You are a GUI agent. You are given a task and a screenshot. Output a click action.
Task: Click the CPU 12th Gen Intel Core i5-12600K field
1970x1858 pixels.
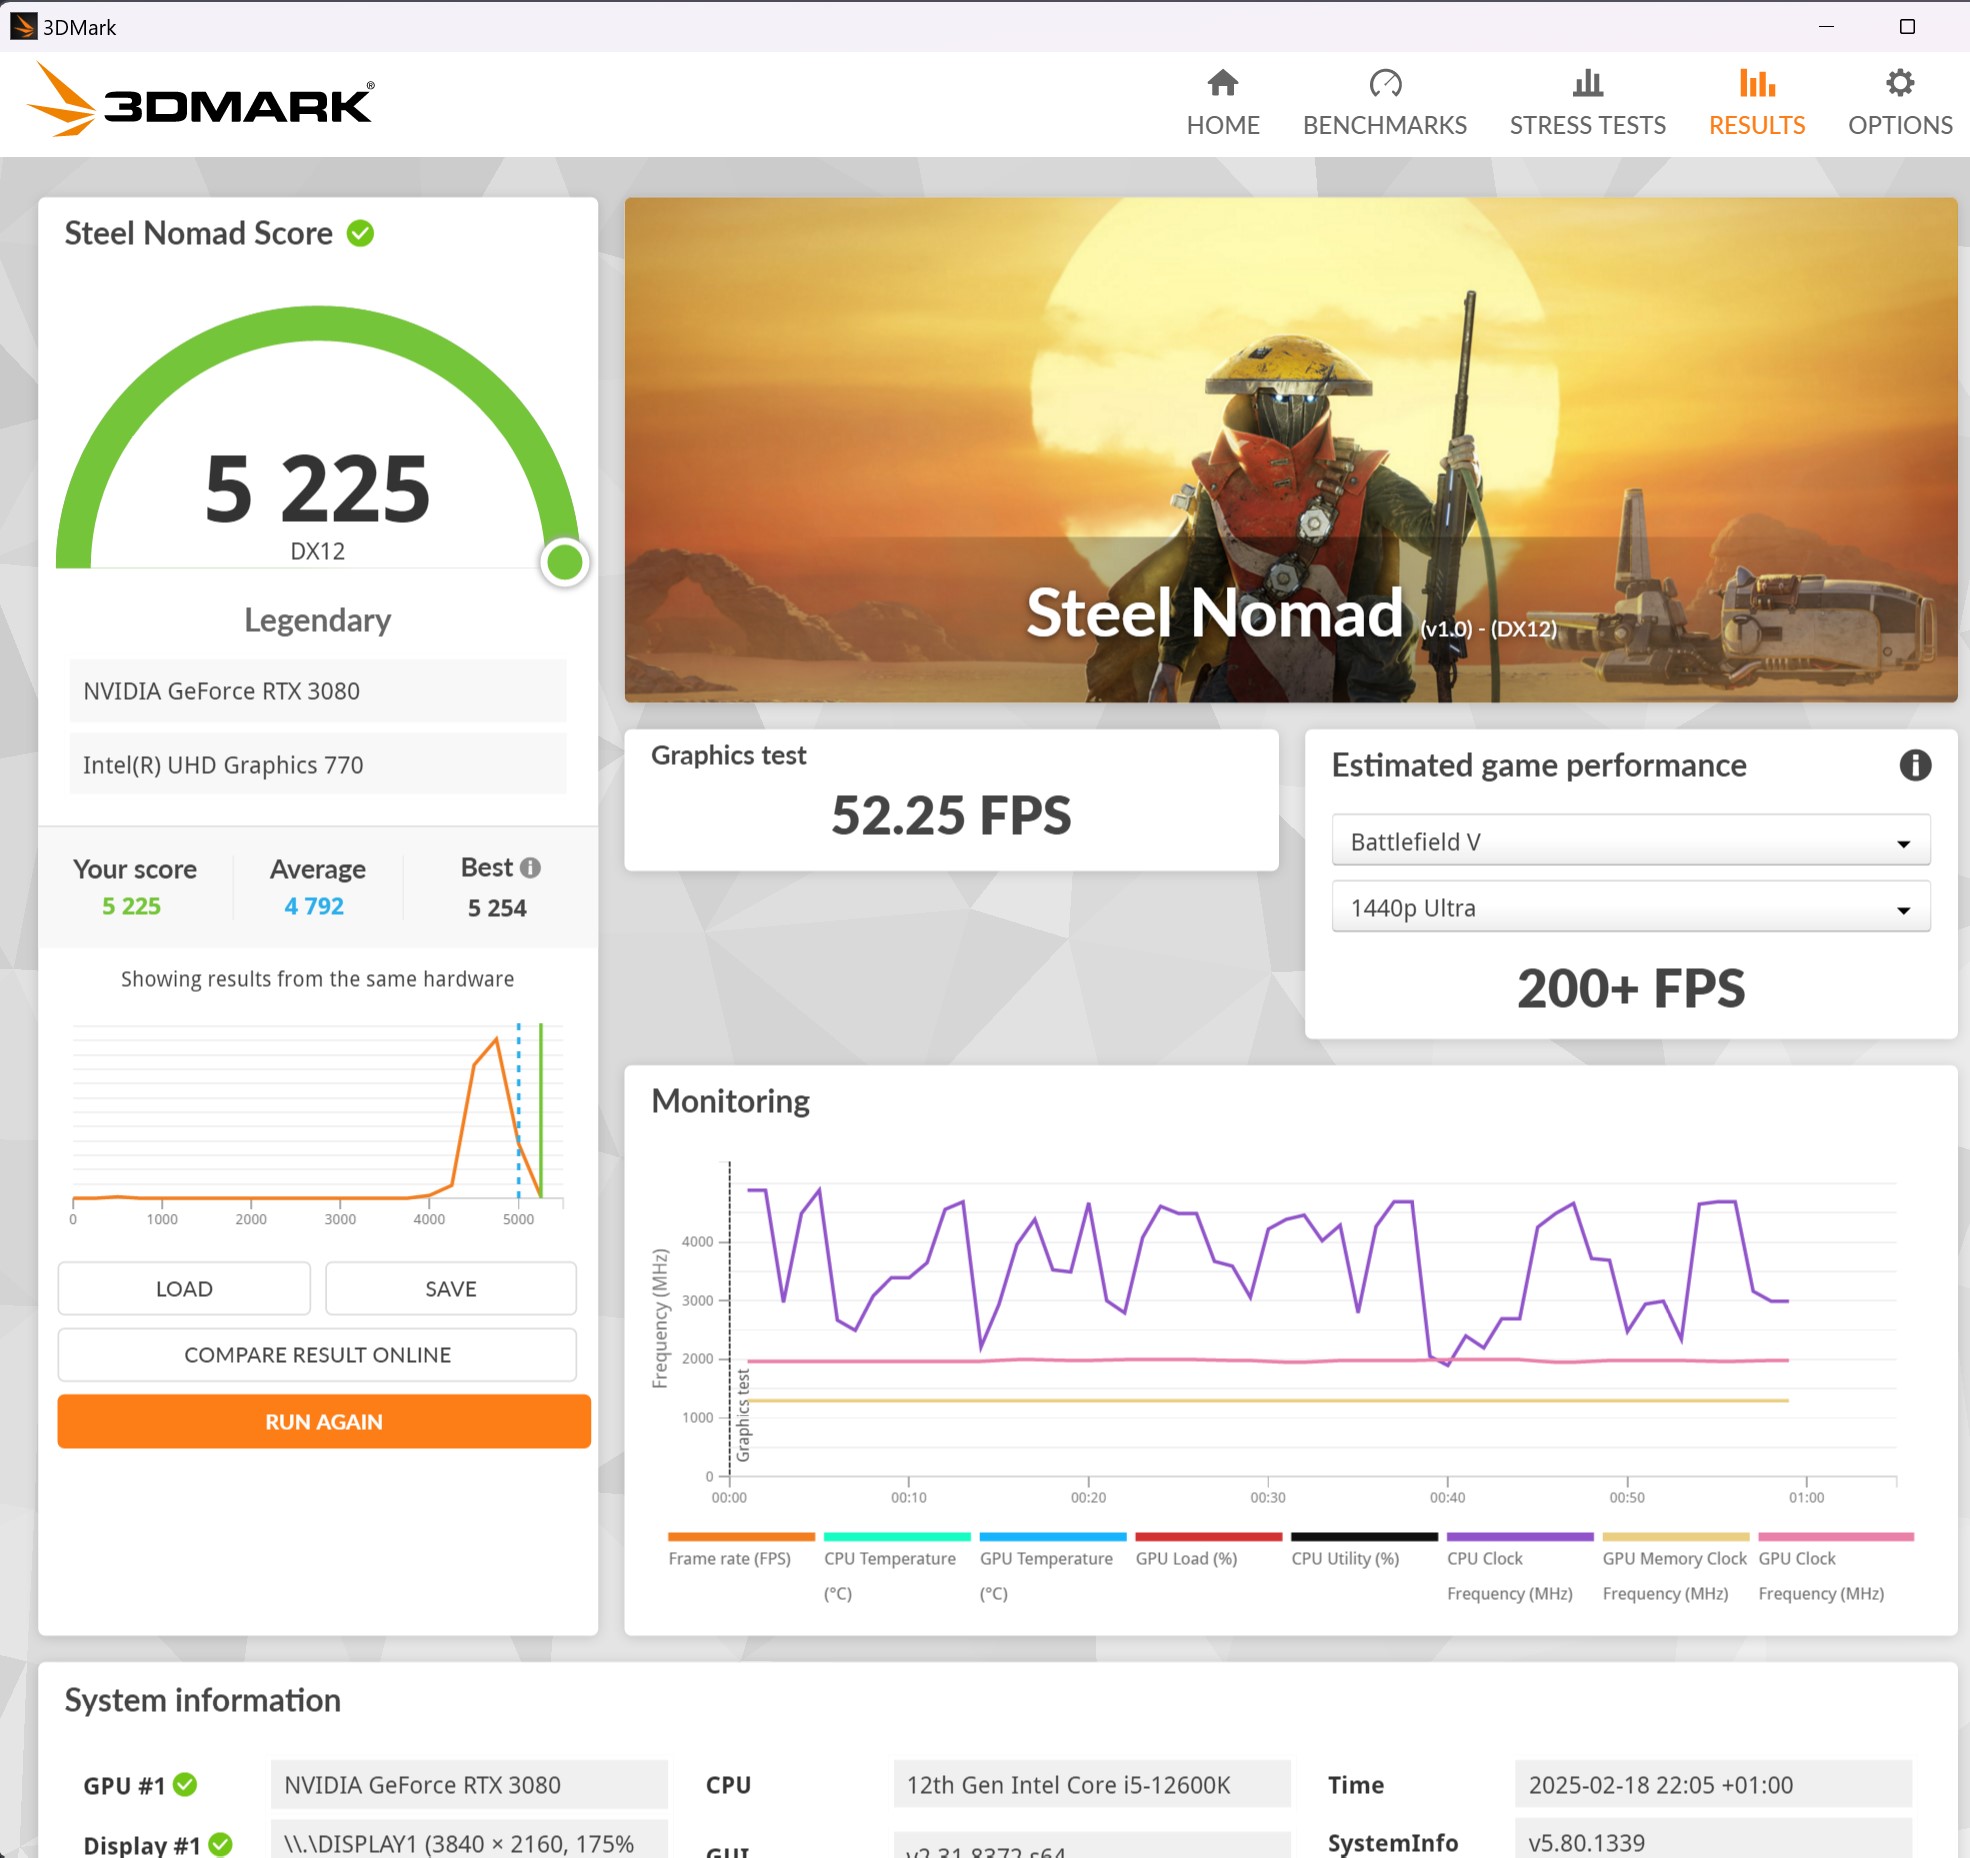[1091, 1784]
